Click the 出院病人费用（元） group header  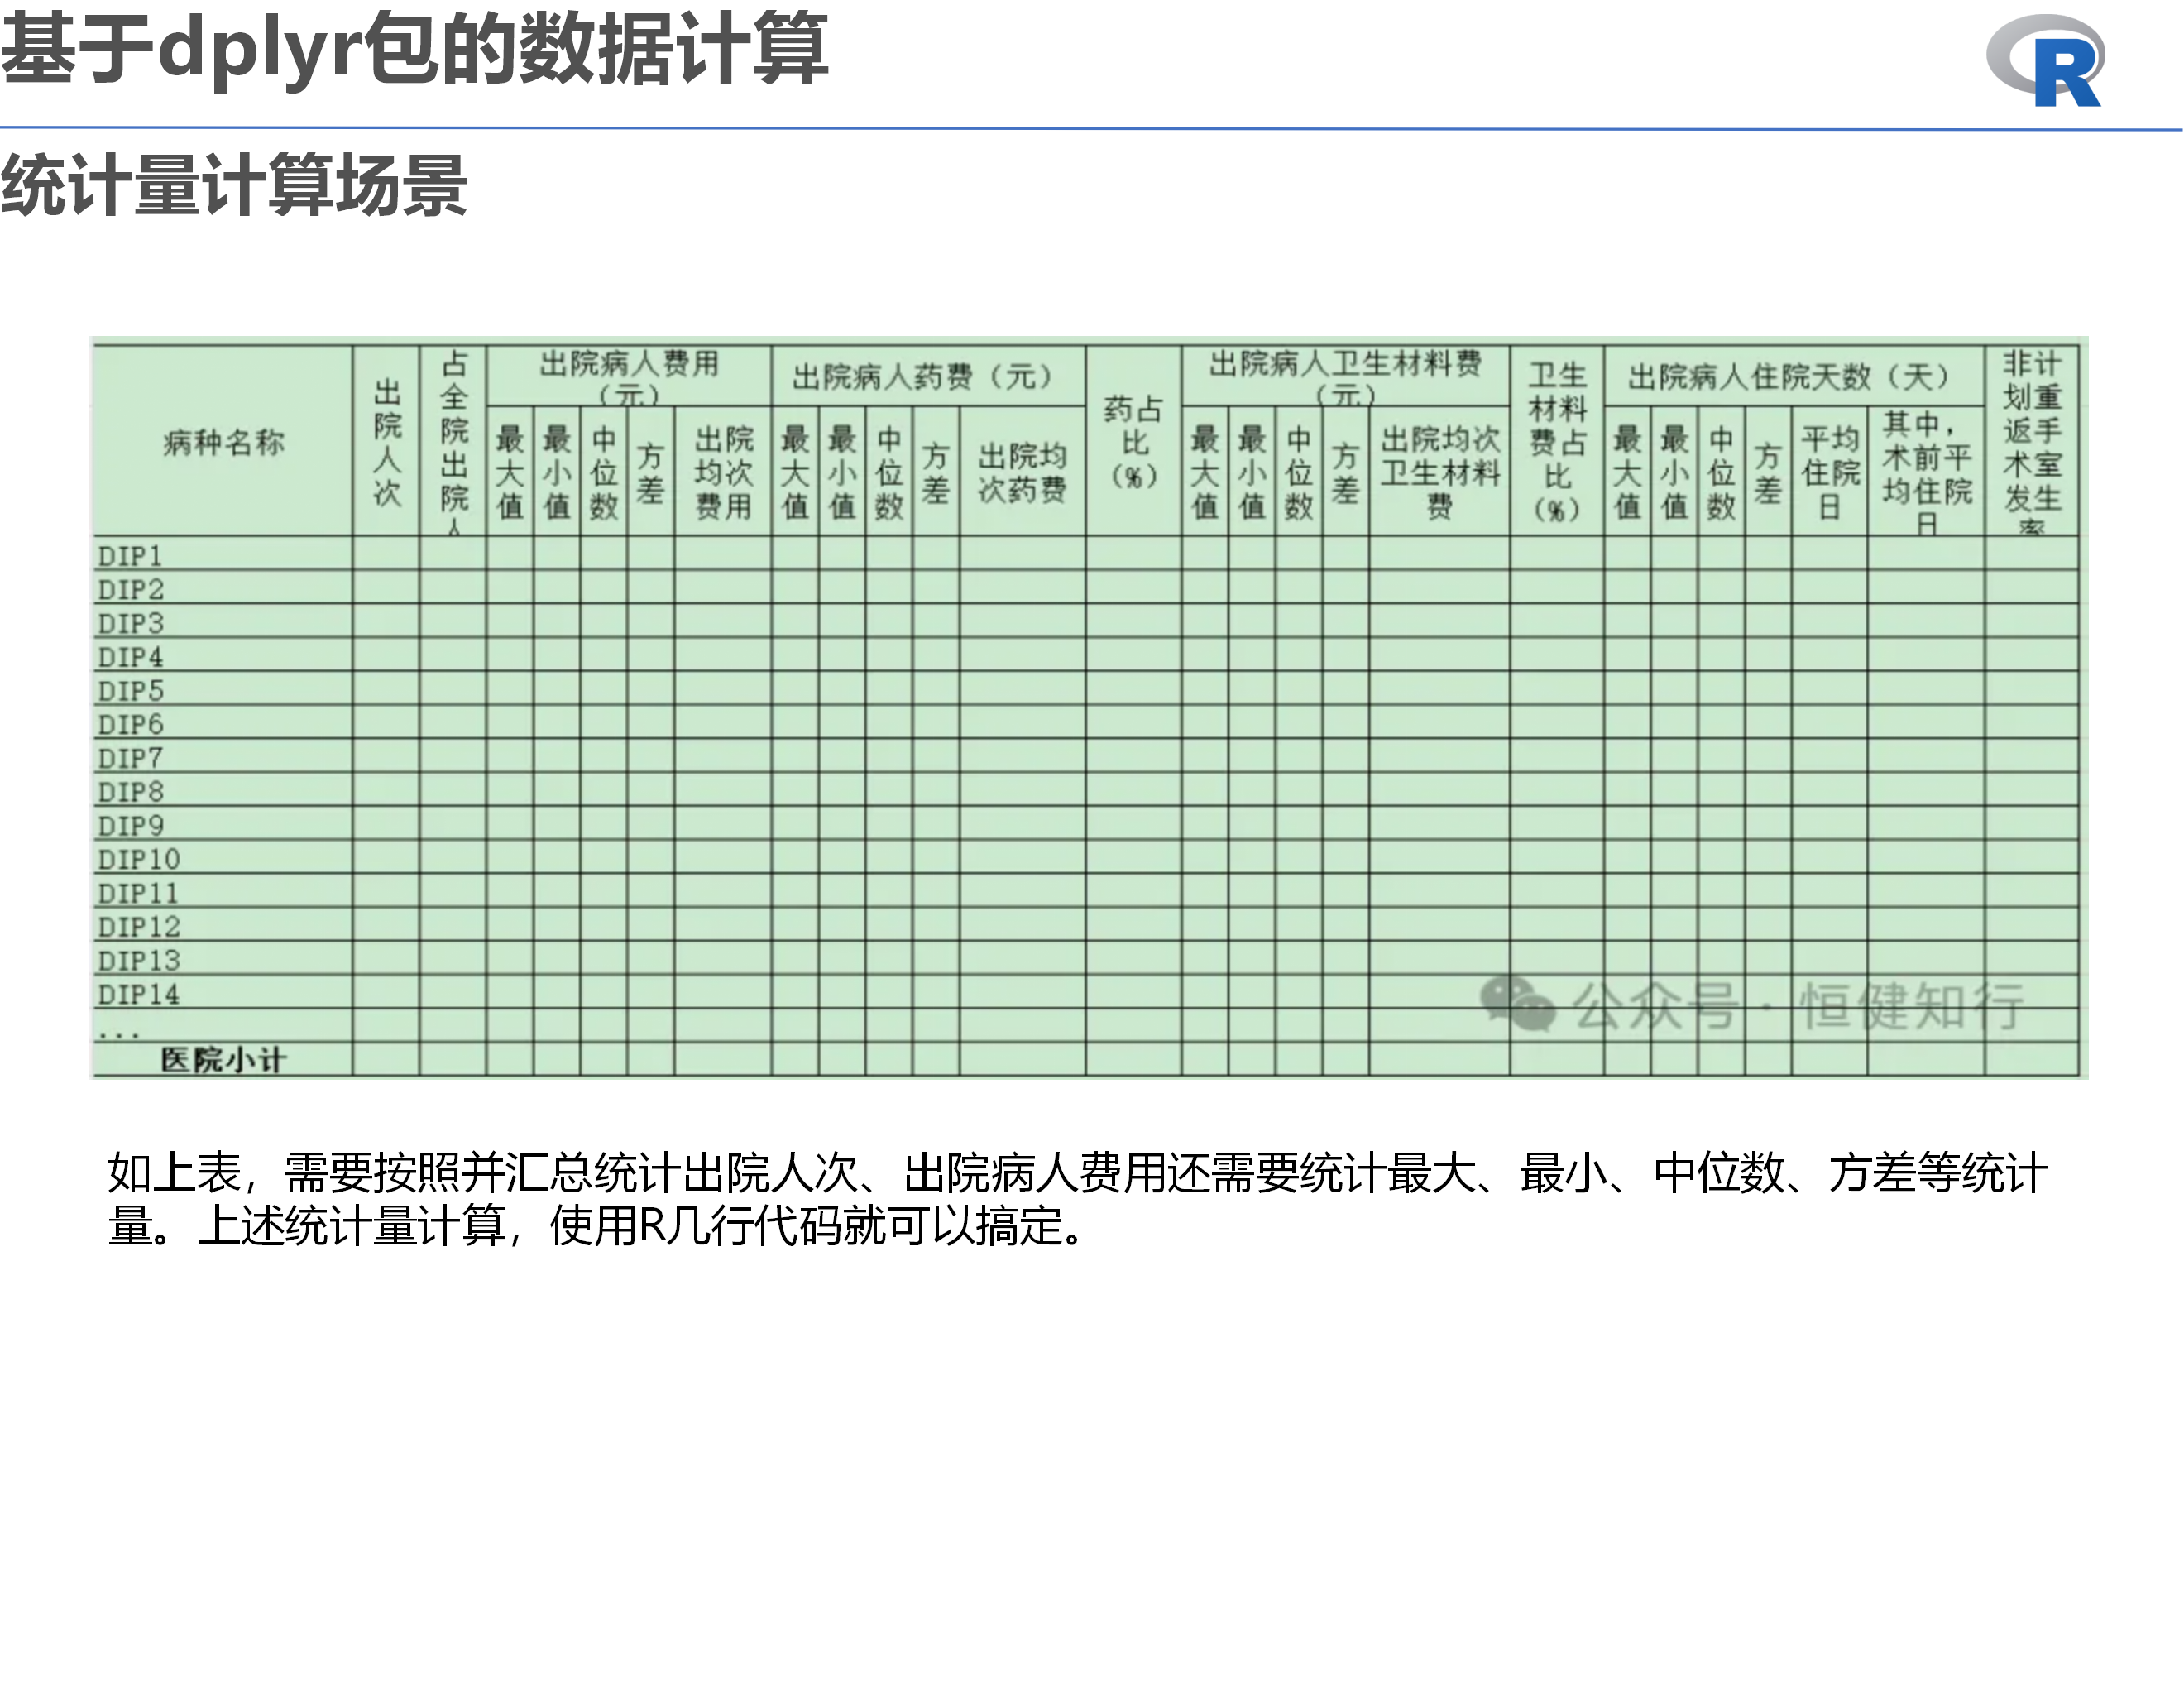click(629, 376)
